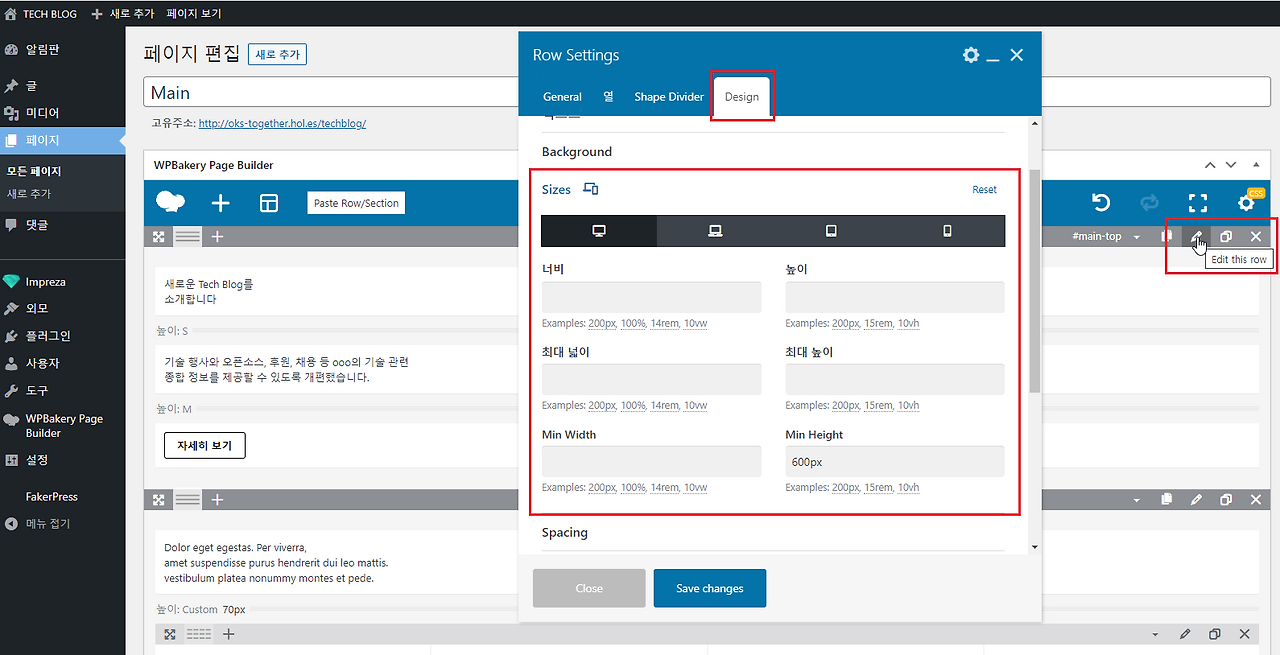1280x655 pixels.
Task: Click the grey Close button in dialog
Action: tap(589, 588)
